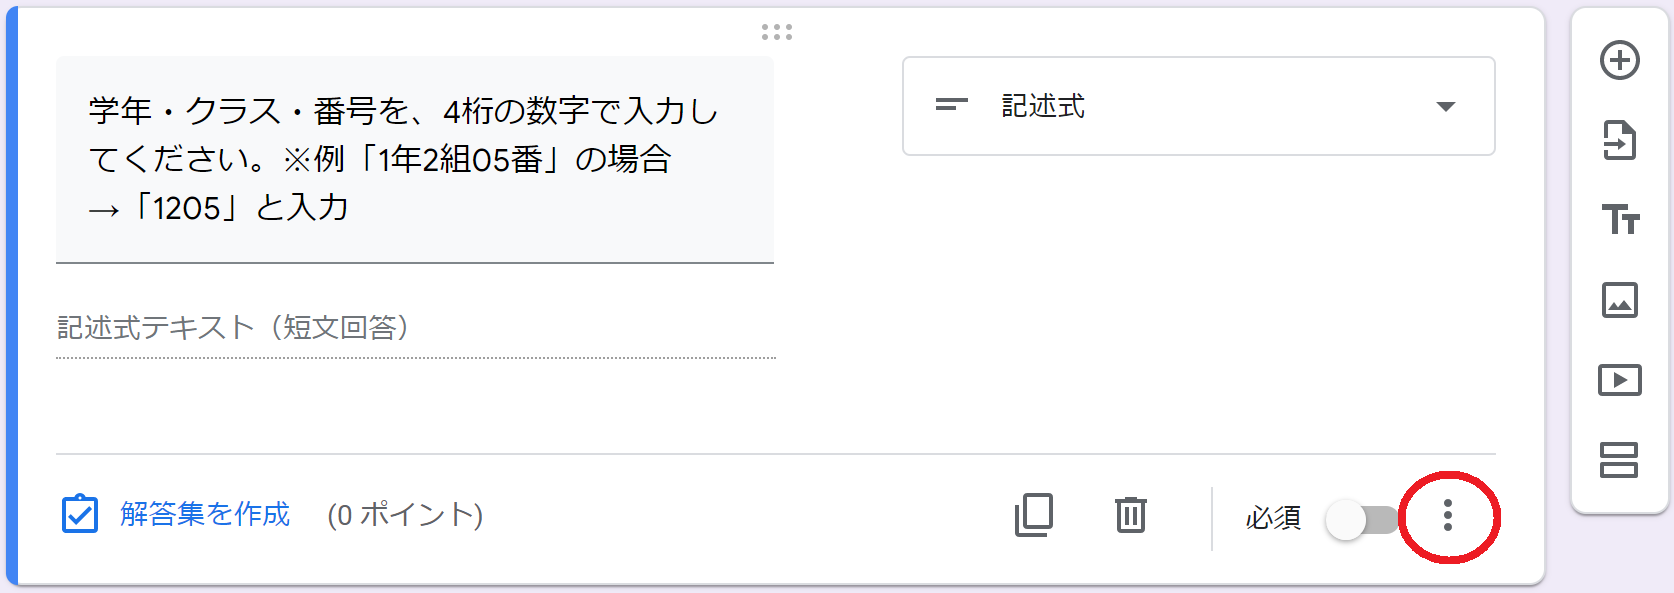Click the 記述式テキスト short answer placeholder
This screenshot has height=593, width=1674.
pyautogui.click(x=234, y=328)
